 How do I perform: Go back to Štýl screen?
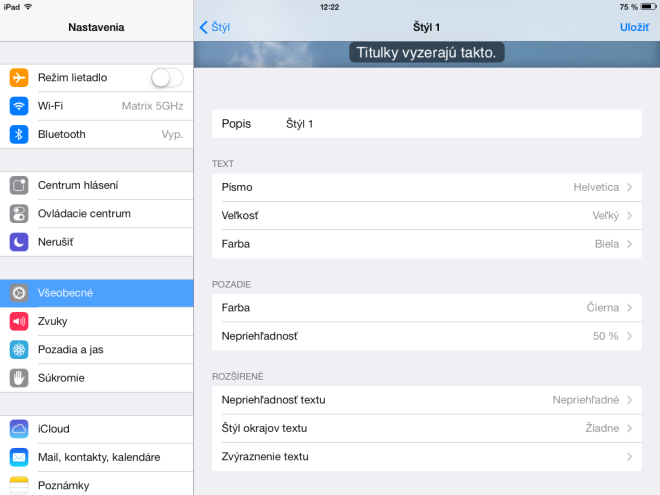pos(215,27)
